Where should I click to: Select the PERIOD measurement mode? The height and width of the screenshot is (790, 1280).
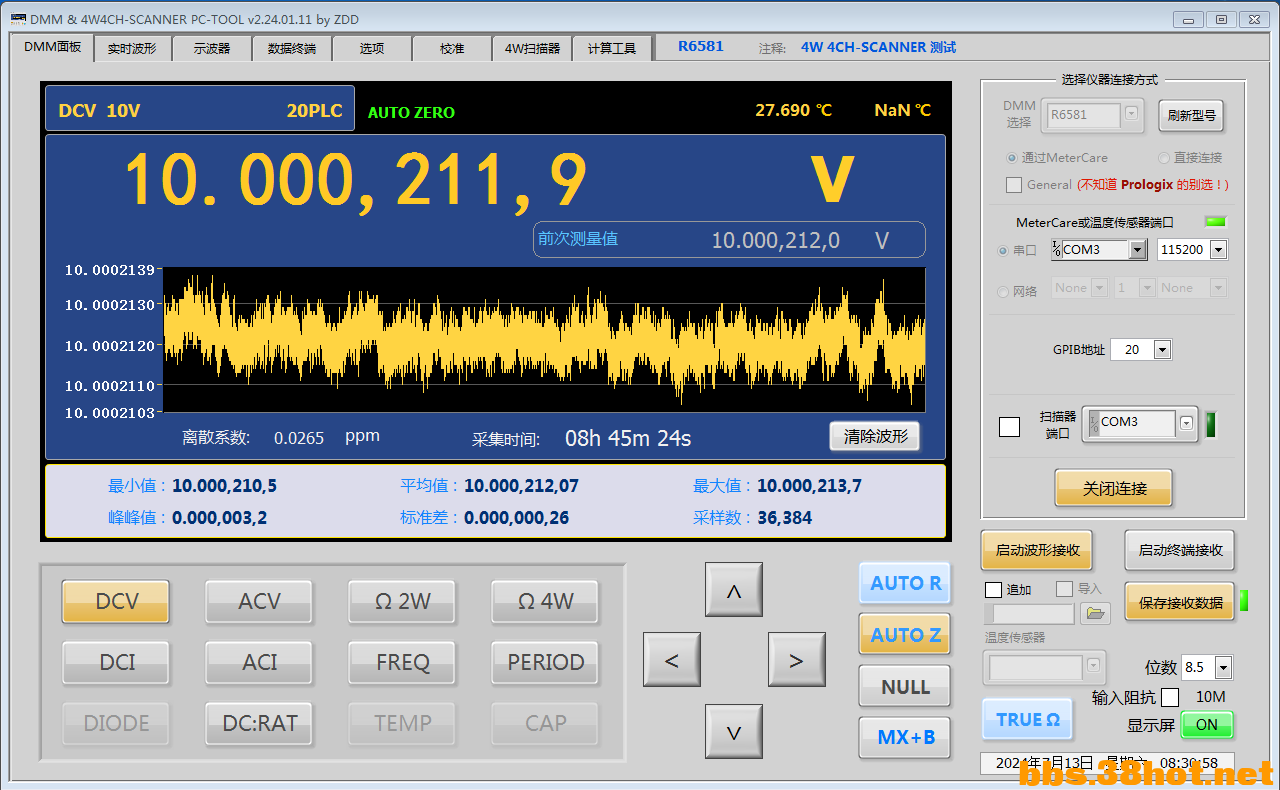coord(545,663)
